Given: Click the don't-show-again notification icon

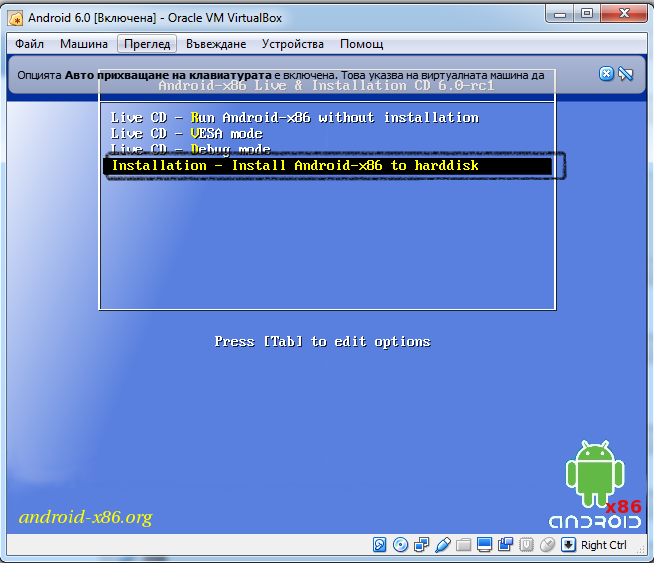Looking at the screenshot, I should [x=626, y=74].
